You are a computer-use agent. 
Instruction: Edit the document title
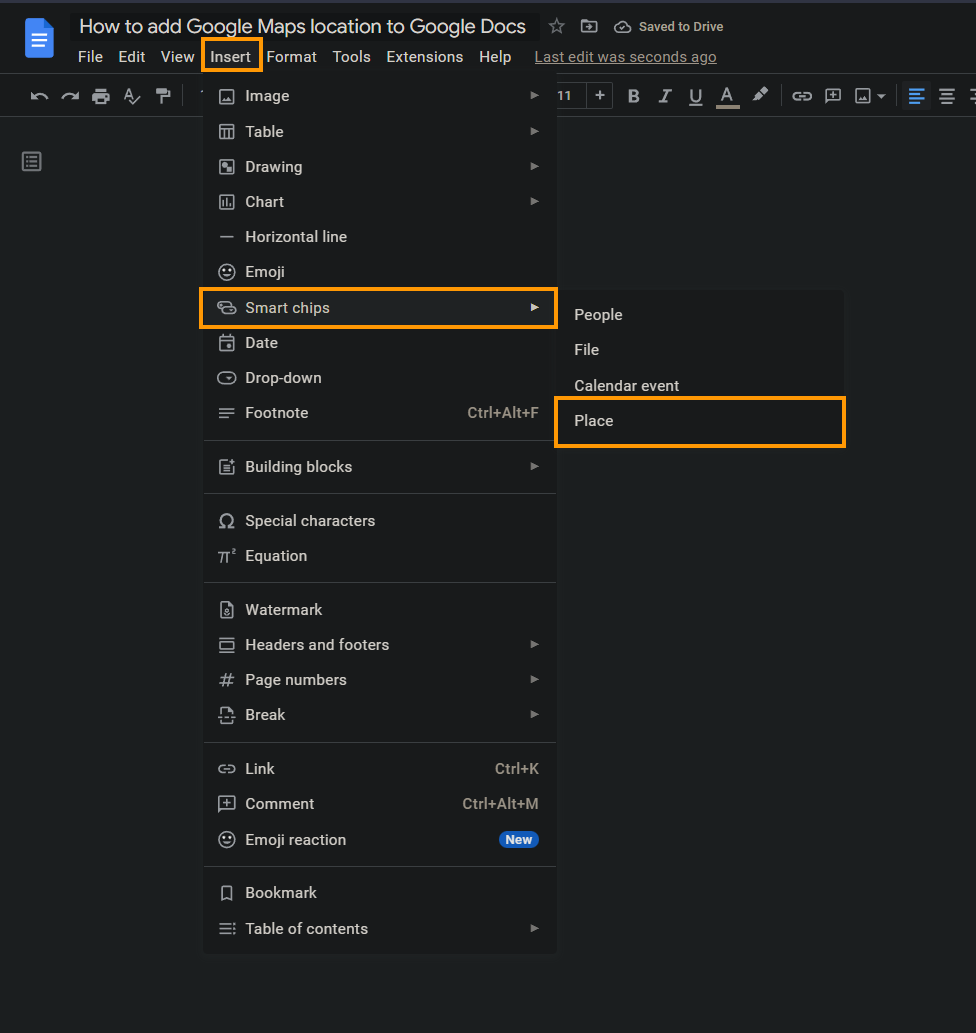[302, 26]
